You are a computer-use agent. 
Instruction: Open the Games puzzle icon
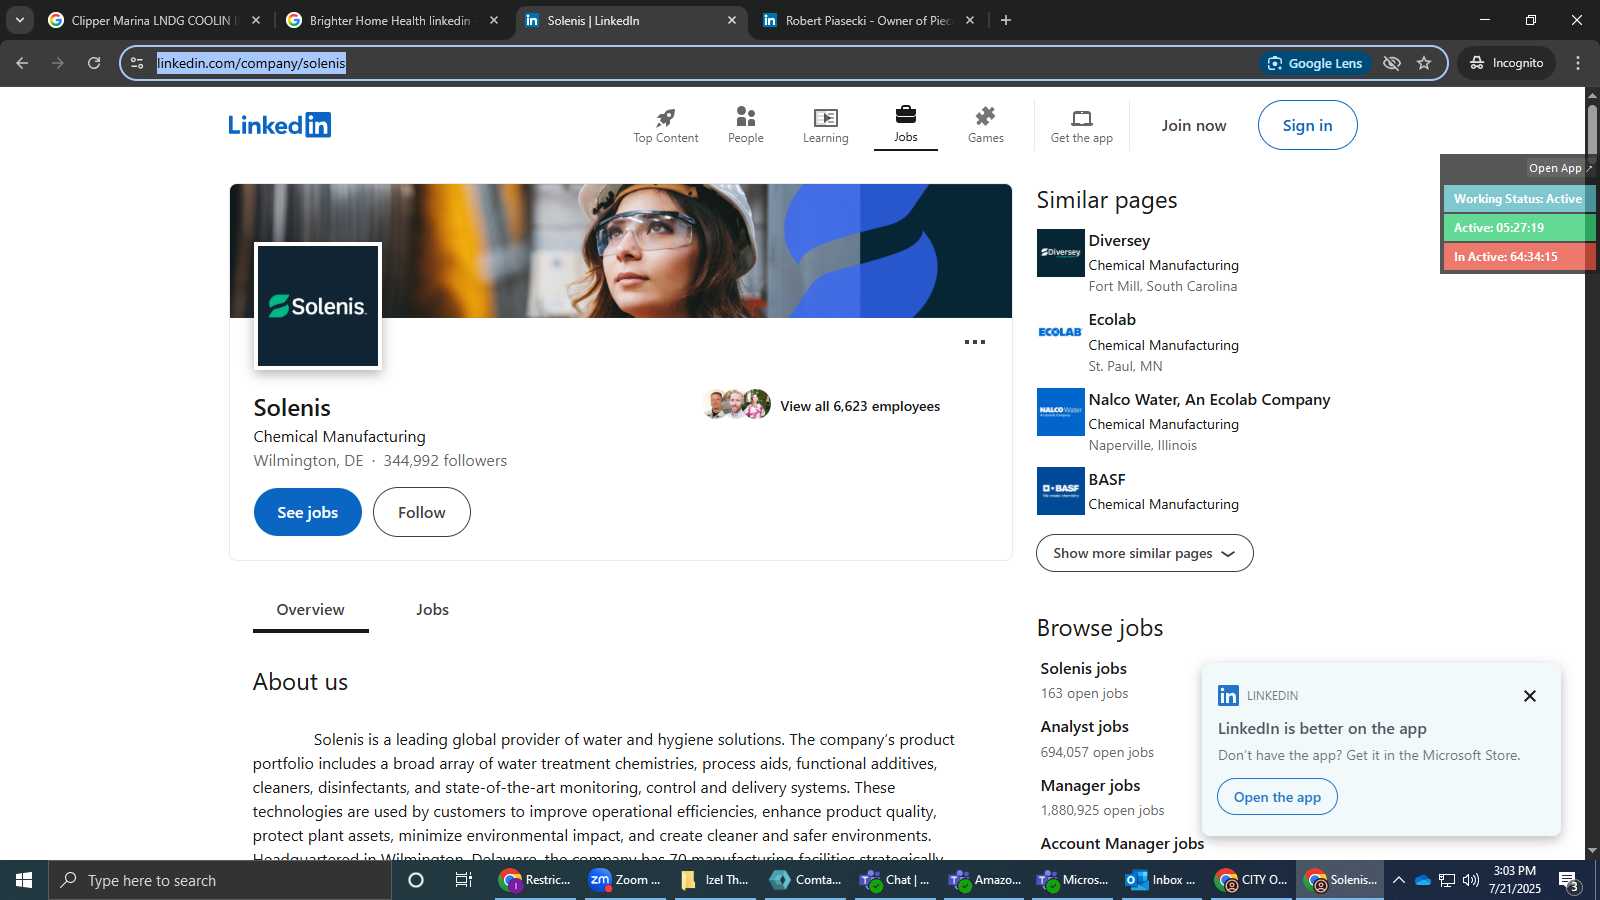pos(985,117)
